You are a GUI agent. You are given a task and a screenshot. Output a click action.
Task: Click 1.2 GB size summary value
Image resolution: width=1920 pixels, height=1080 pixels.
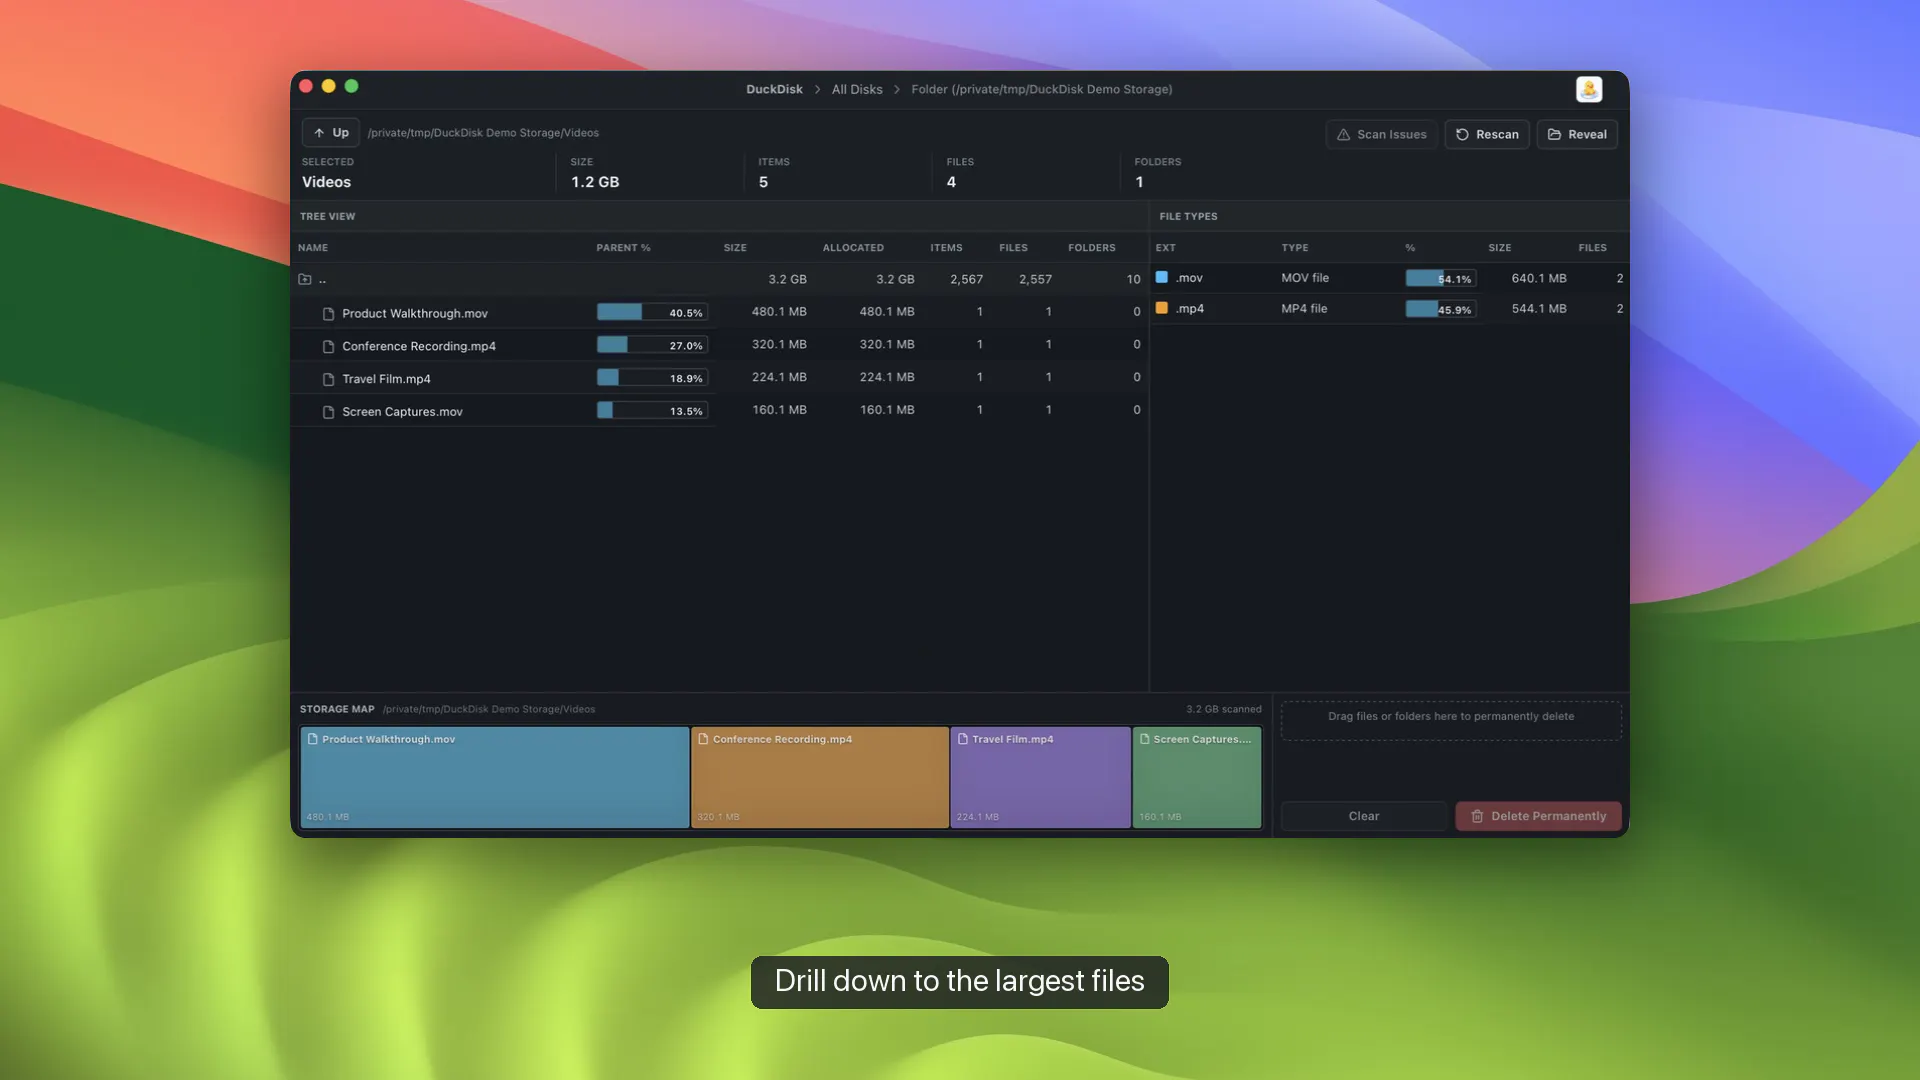pos(595,183)
